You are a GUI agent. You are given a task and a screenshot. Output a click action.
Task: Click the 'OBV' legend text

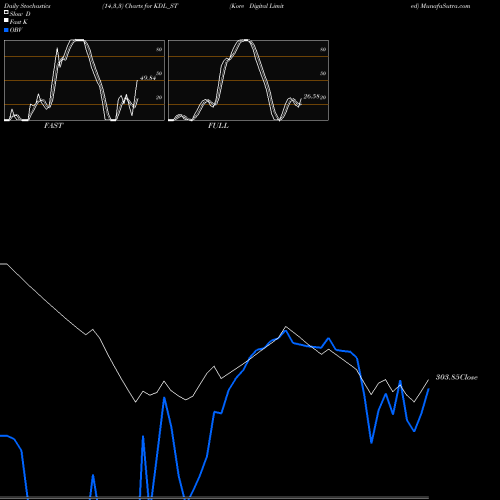point(16,30)
